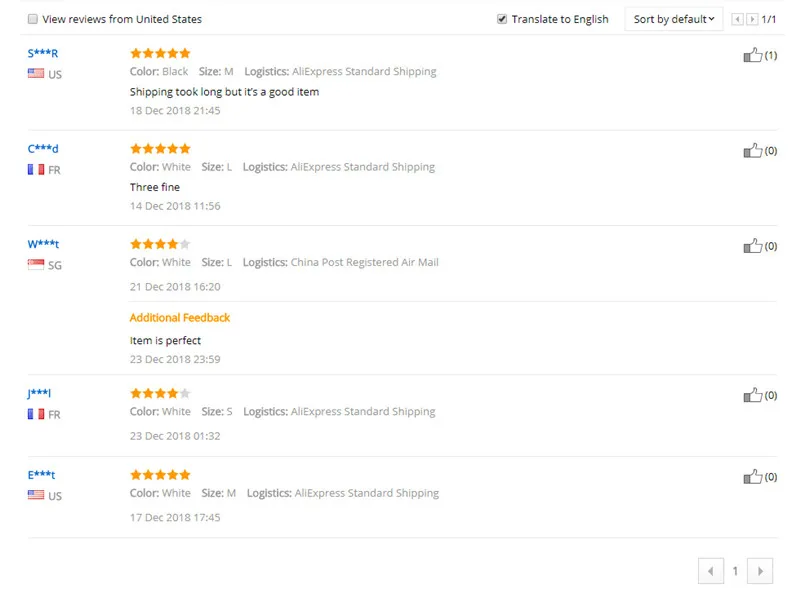Screen dimensions: 800x601
Task: Open reviewer S***R's profile link
Action: [43, 53]
